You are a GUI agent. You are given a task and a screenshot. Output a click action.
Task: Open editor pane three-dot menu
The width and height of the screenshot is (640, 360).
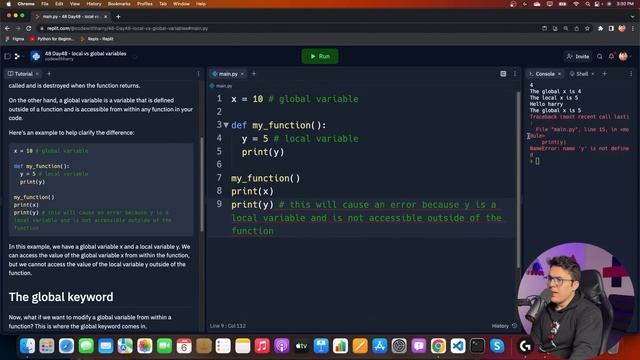tap(515, 74)
